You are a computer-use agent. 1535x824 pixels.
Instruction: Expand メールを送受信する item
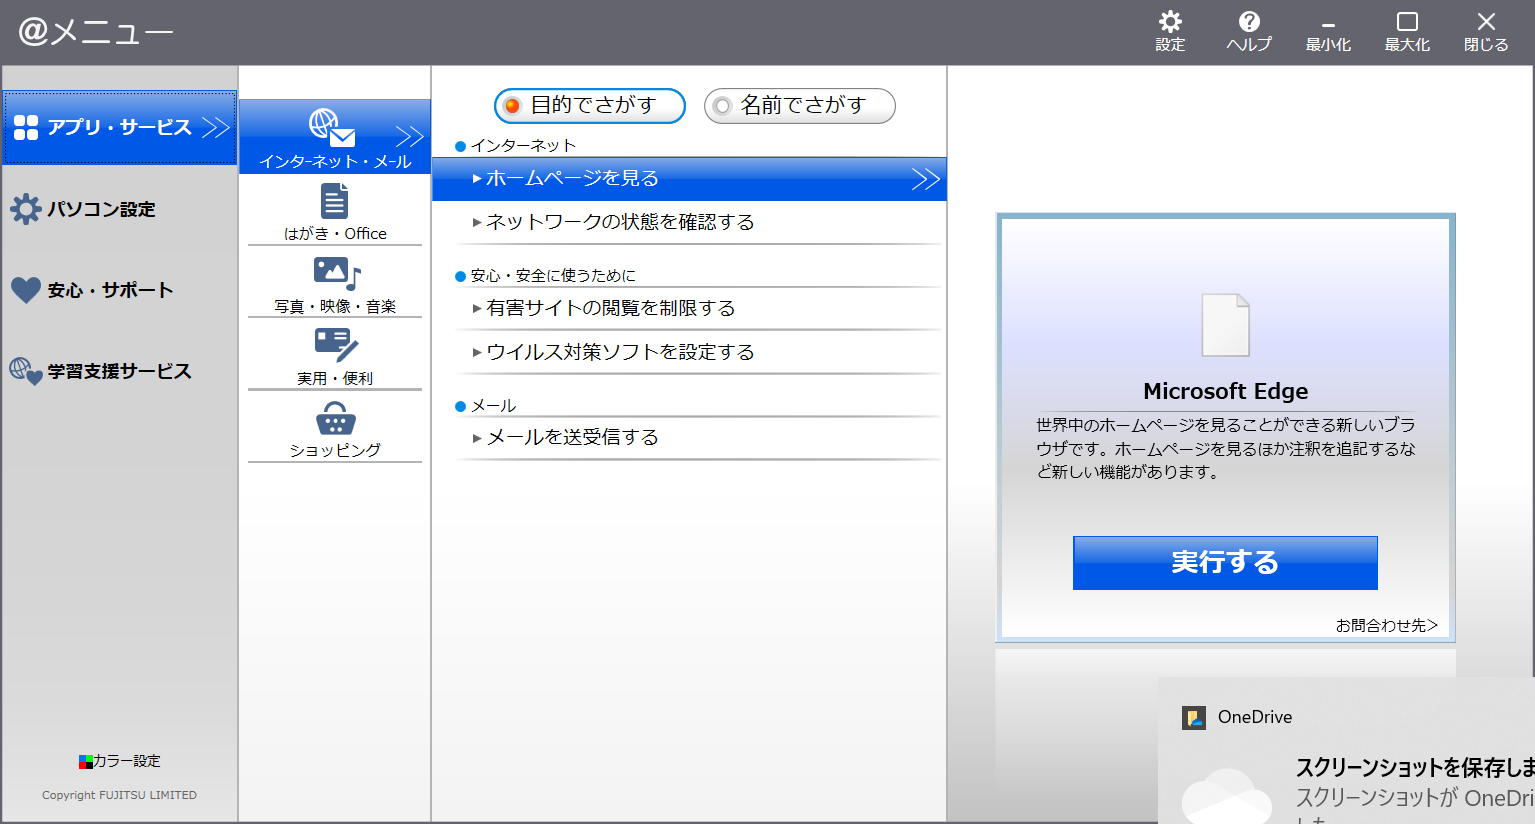pos(572,437)
